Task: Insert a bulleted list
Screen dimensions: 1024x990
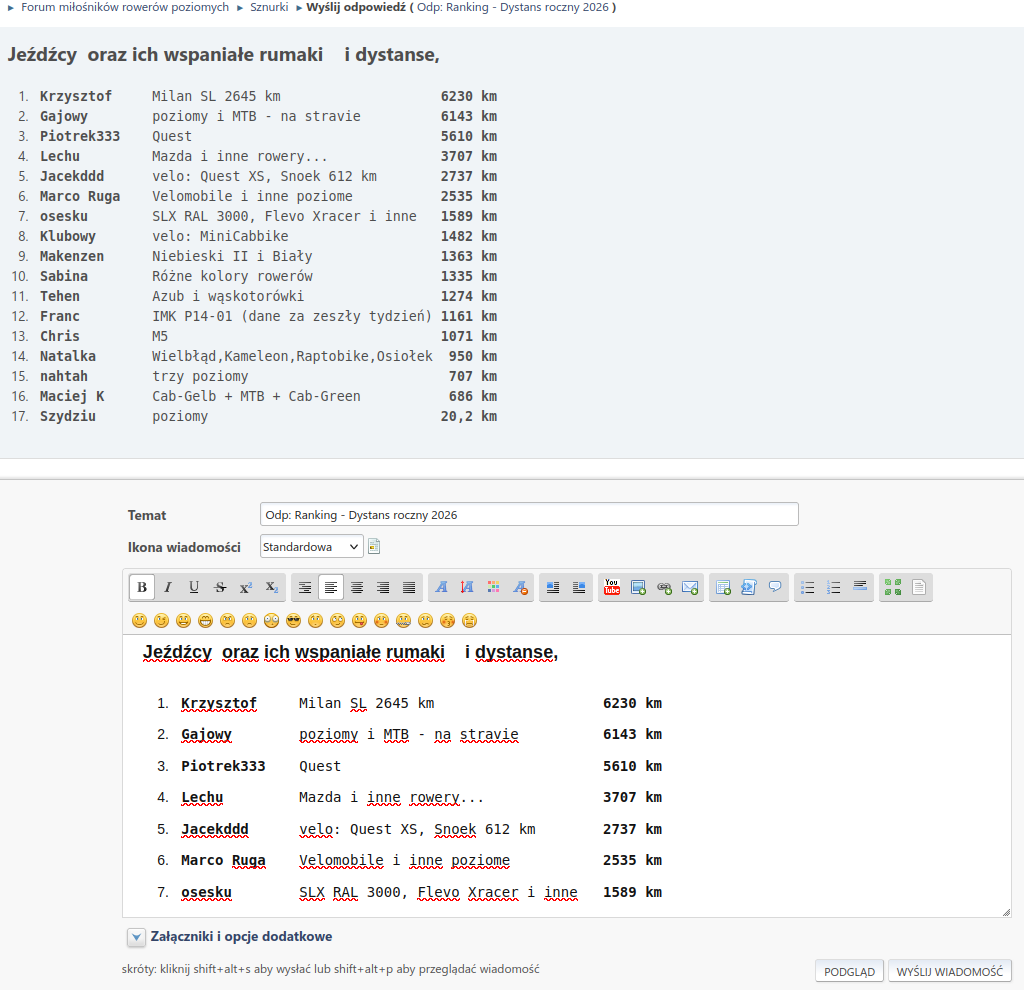Action: [808, 587]
